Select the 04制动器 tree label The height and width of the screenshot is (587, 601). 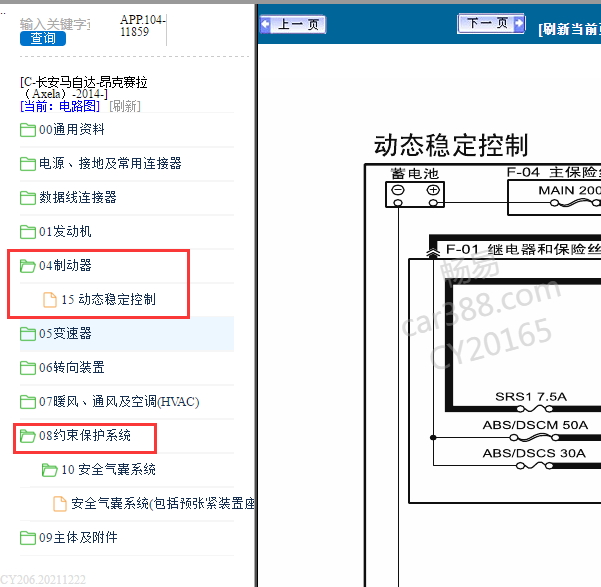coord(65,266)
